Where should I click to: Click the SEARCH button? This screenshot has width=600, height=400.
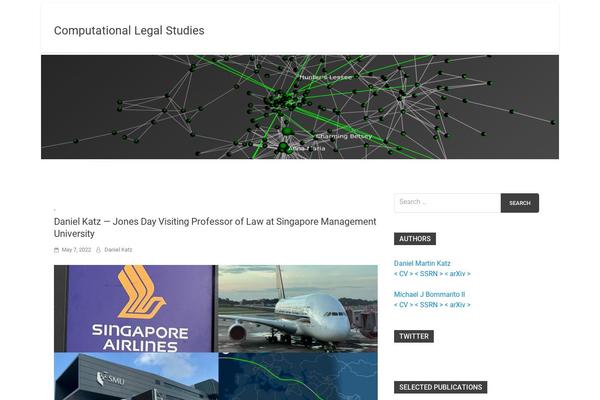(520, 203)
